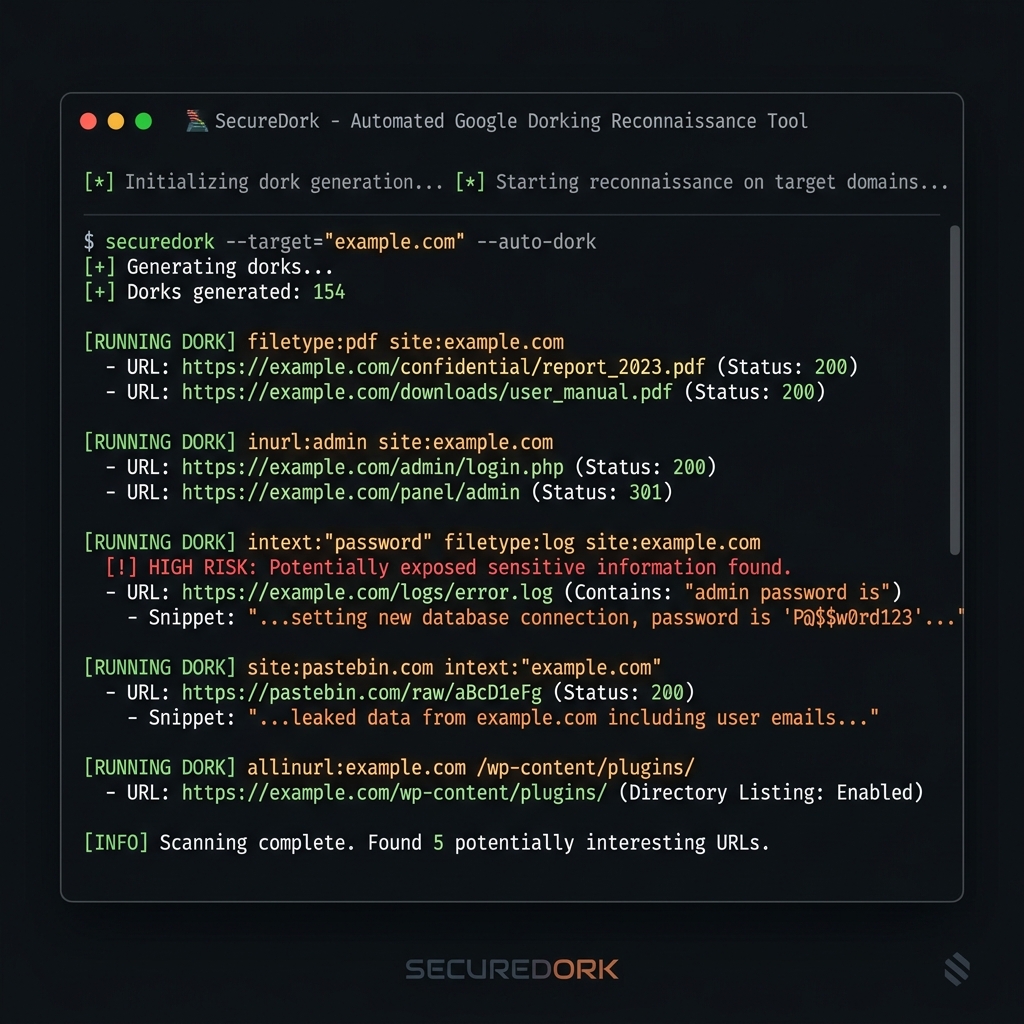The height and width of the screenshot is (1024, 1024).
Task: Click the status 200 after report_2023.pdf
Action: [831, 367]
